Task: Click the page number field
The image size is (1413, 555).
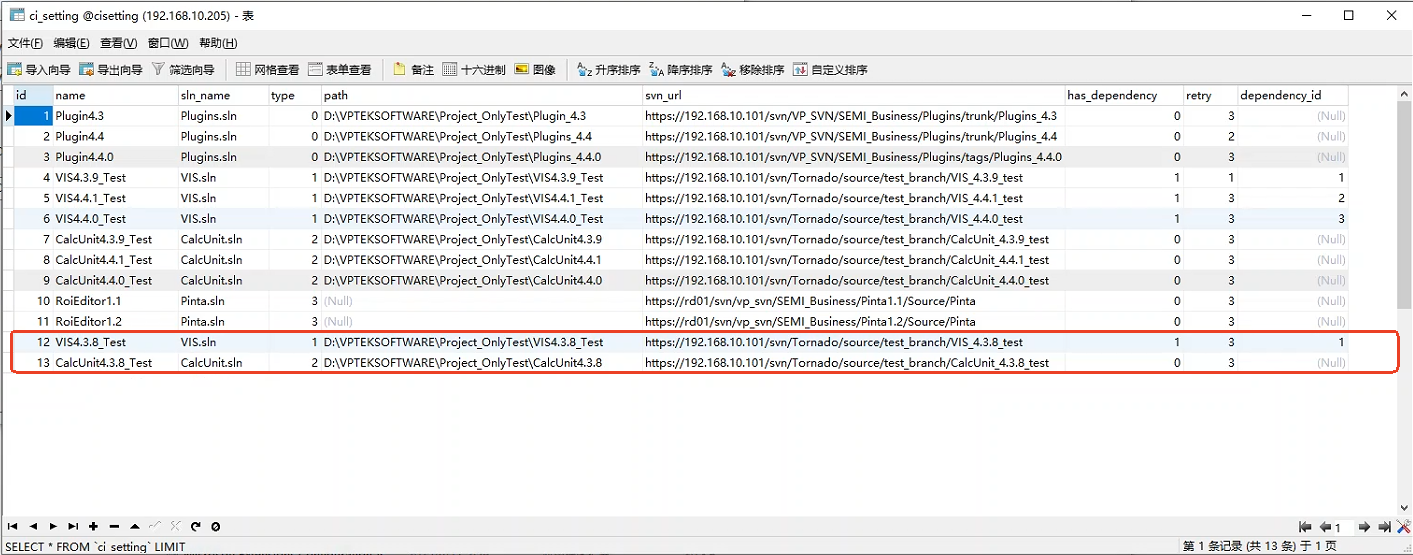Action: point(1342,527)
